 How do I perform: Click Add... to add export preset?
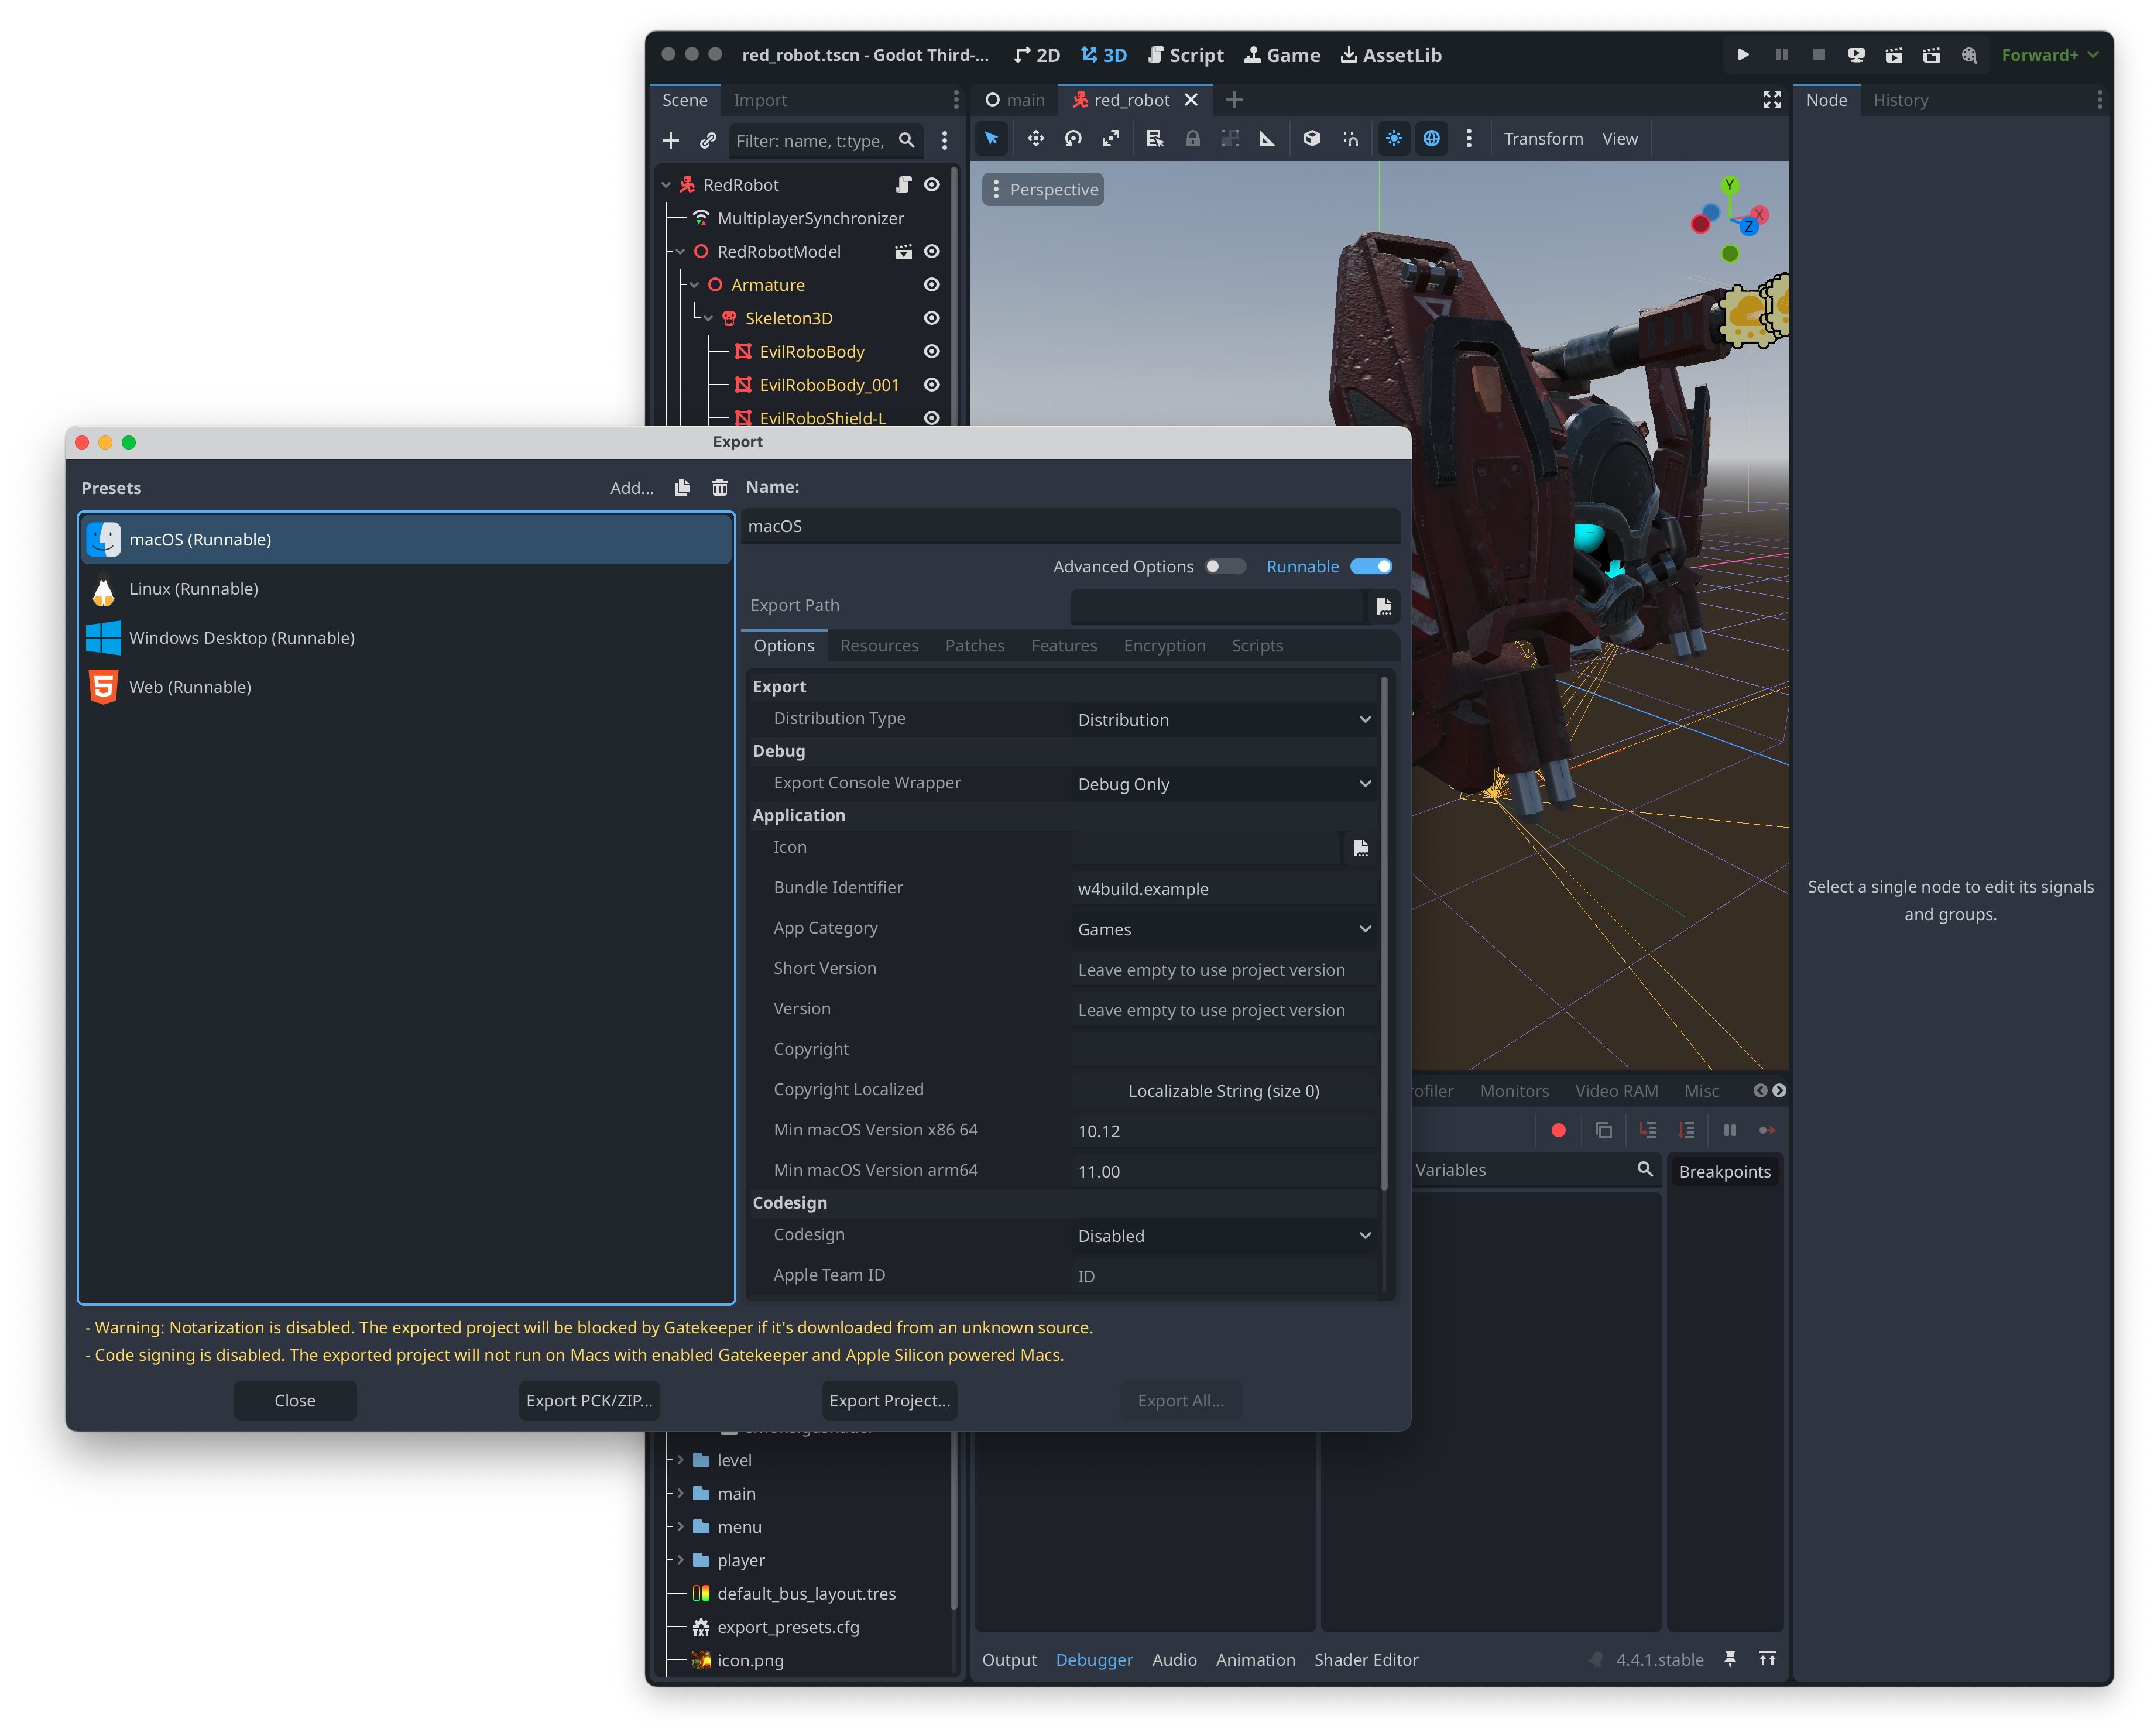[x=632, y=488]
